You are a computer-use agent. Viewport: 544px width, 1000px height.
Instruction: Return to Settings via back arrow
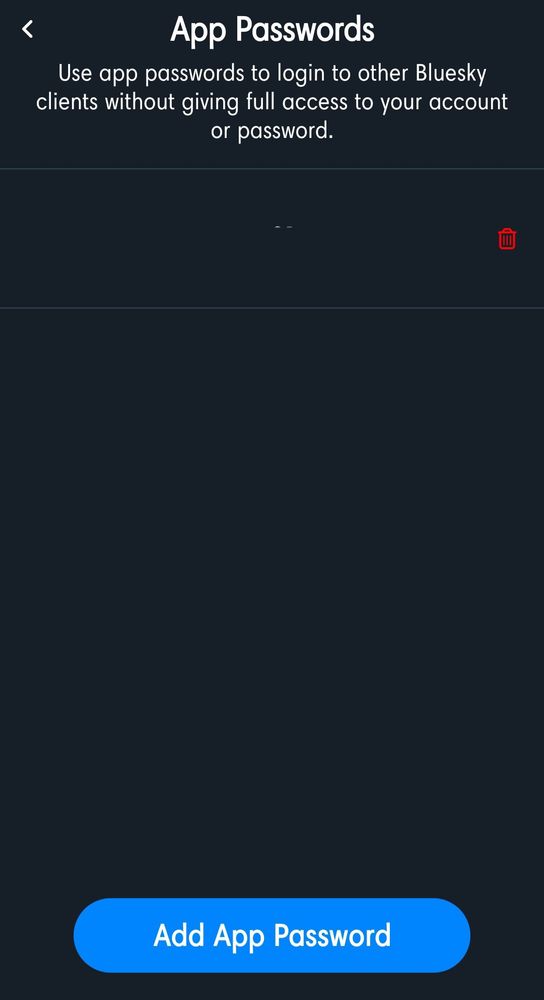click(x=27, y=29)
